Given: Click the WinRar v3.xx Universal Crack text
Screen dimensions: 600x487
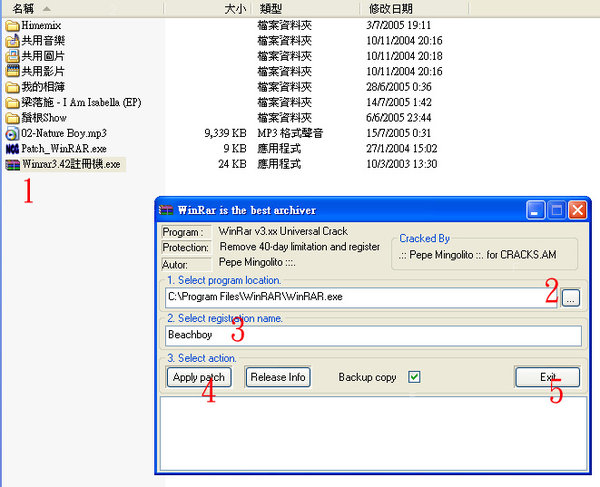Looking at the screenshot, I should [283, 231].
